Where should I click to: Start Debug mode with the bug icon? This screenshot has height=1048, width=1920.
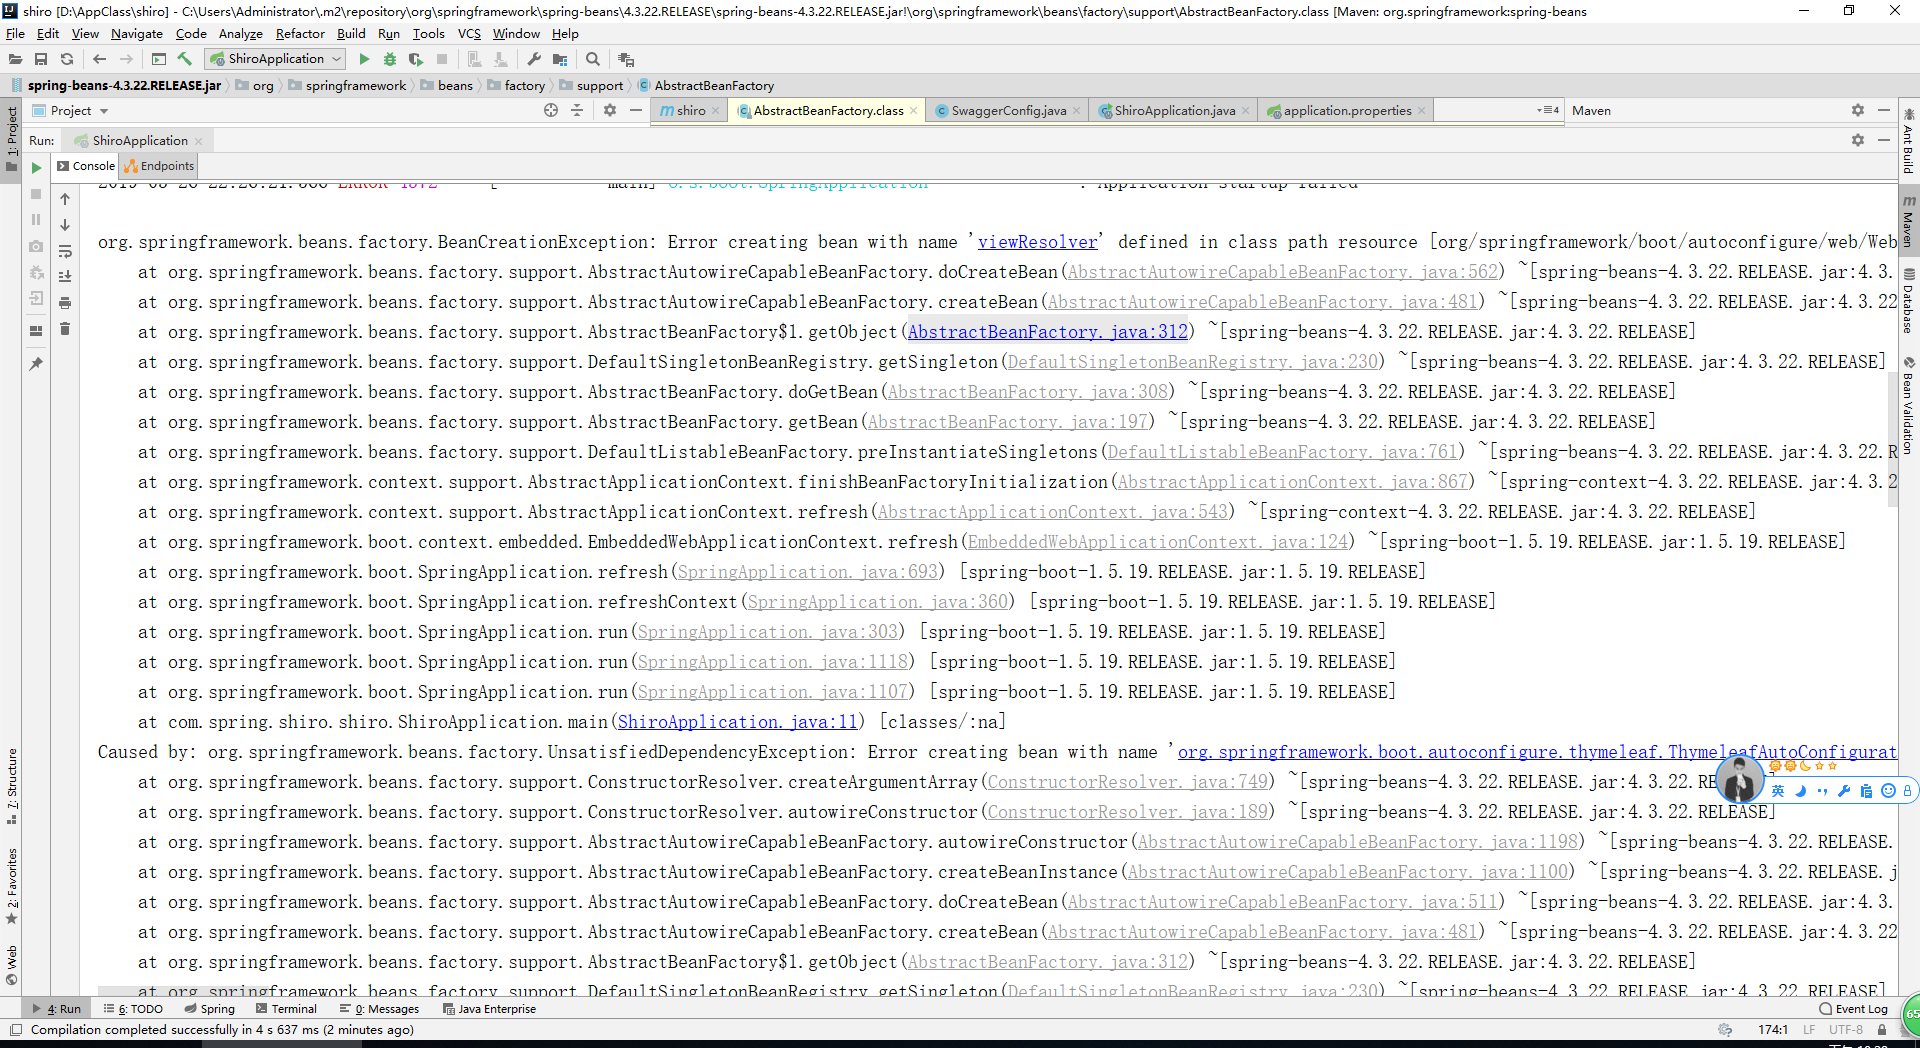pos(390,59)
